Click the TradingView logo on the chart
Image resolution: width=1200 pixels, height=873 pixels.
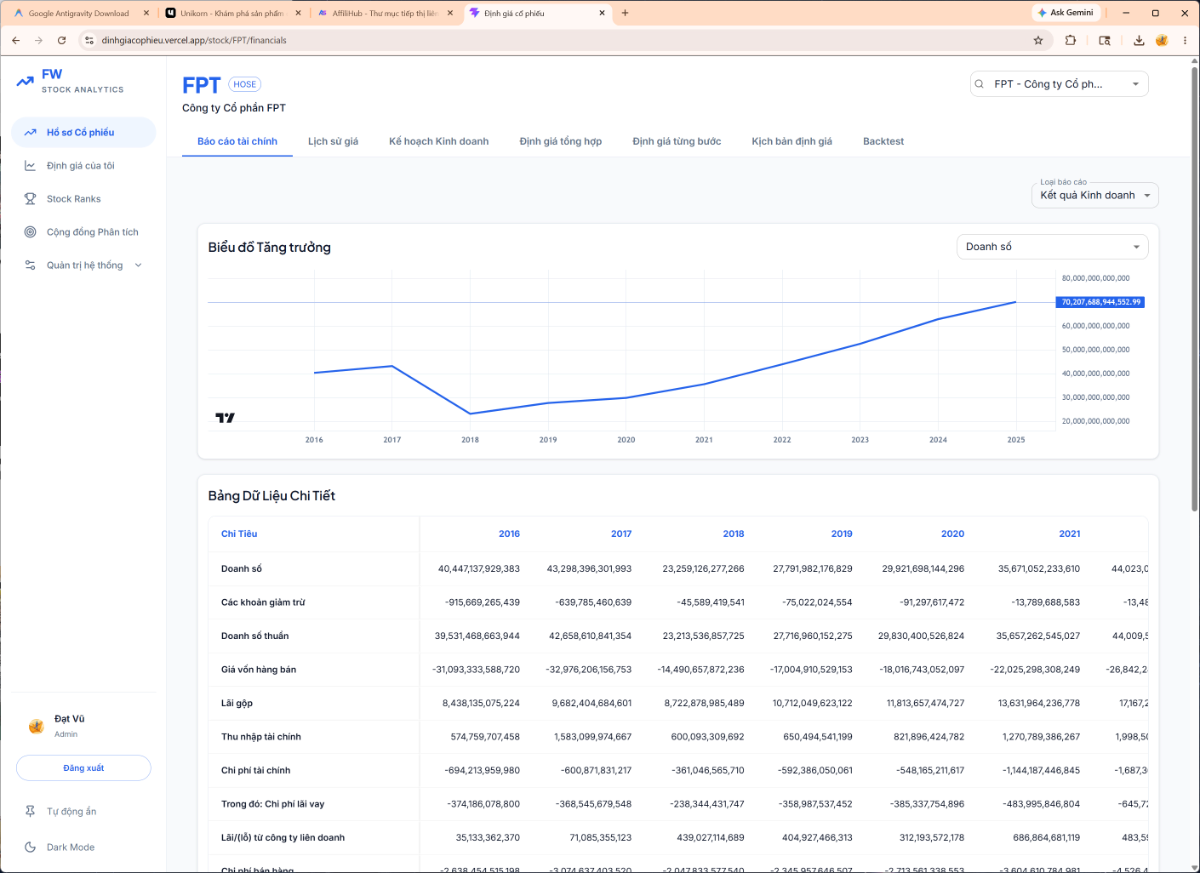click(225, 418)
